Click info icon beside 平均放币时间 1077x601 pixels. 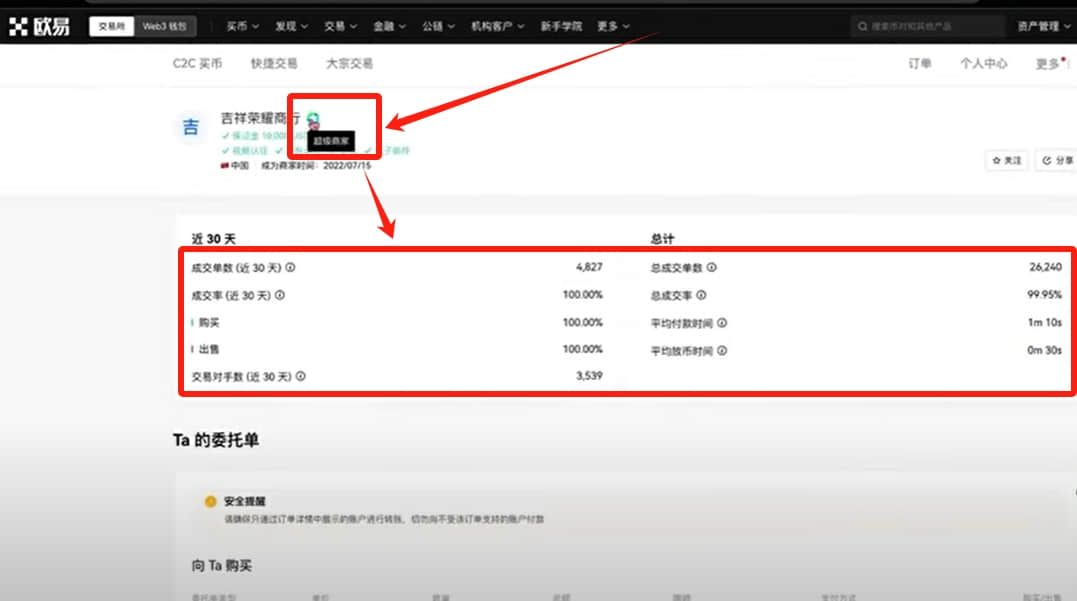722,350
